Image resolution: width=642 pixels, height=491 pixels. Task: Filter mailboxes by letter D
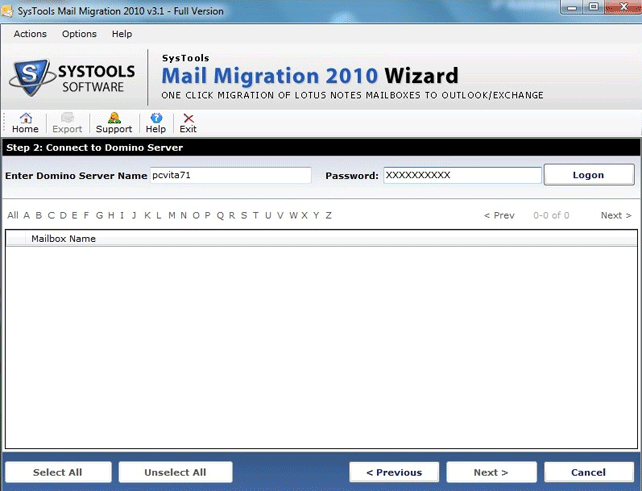[x=63, y=215]
